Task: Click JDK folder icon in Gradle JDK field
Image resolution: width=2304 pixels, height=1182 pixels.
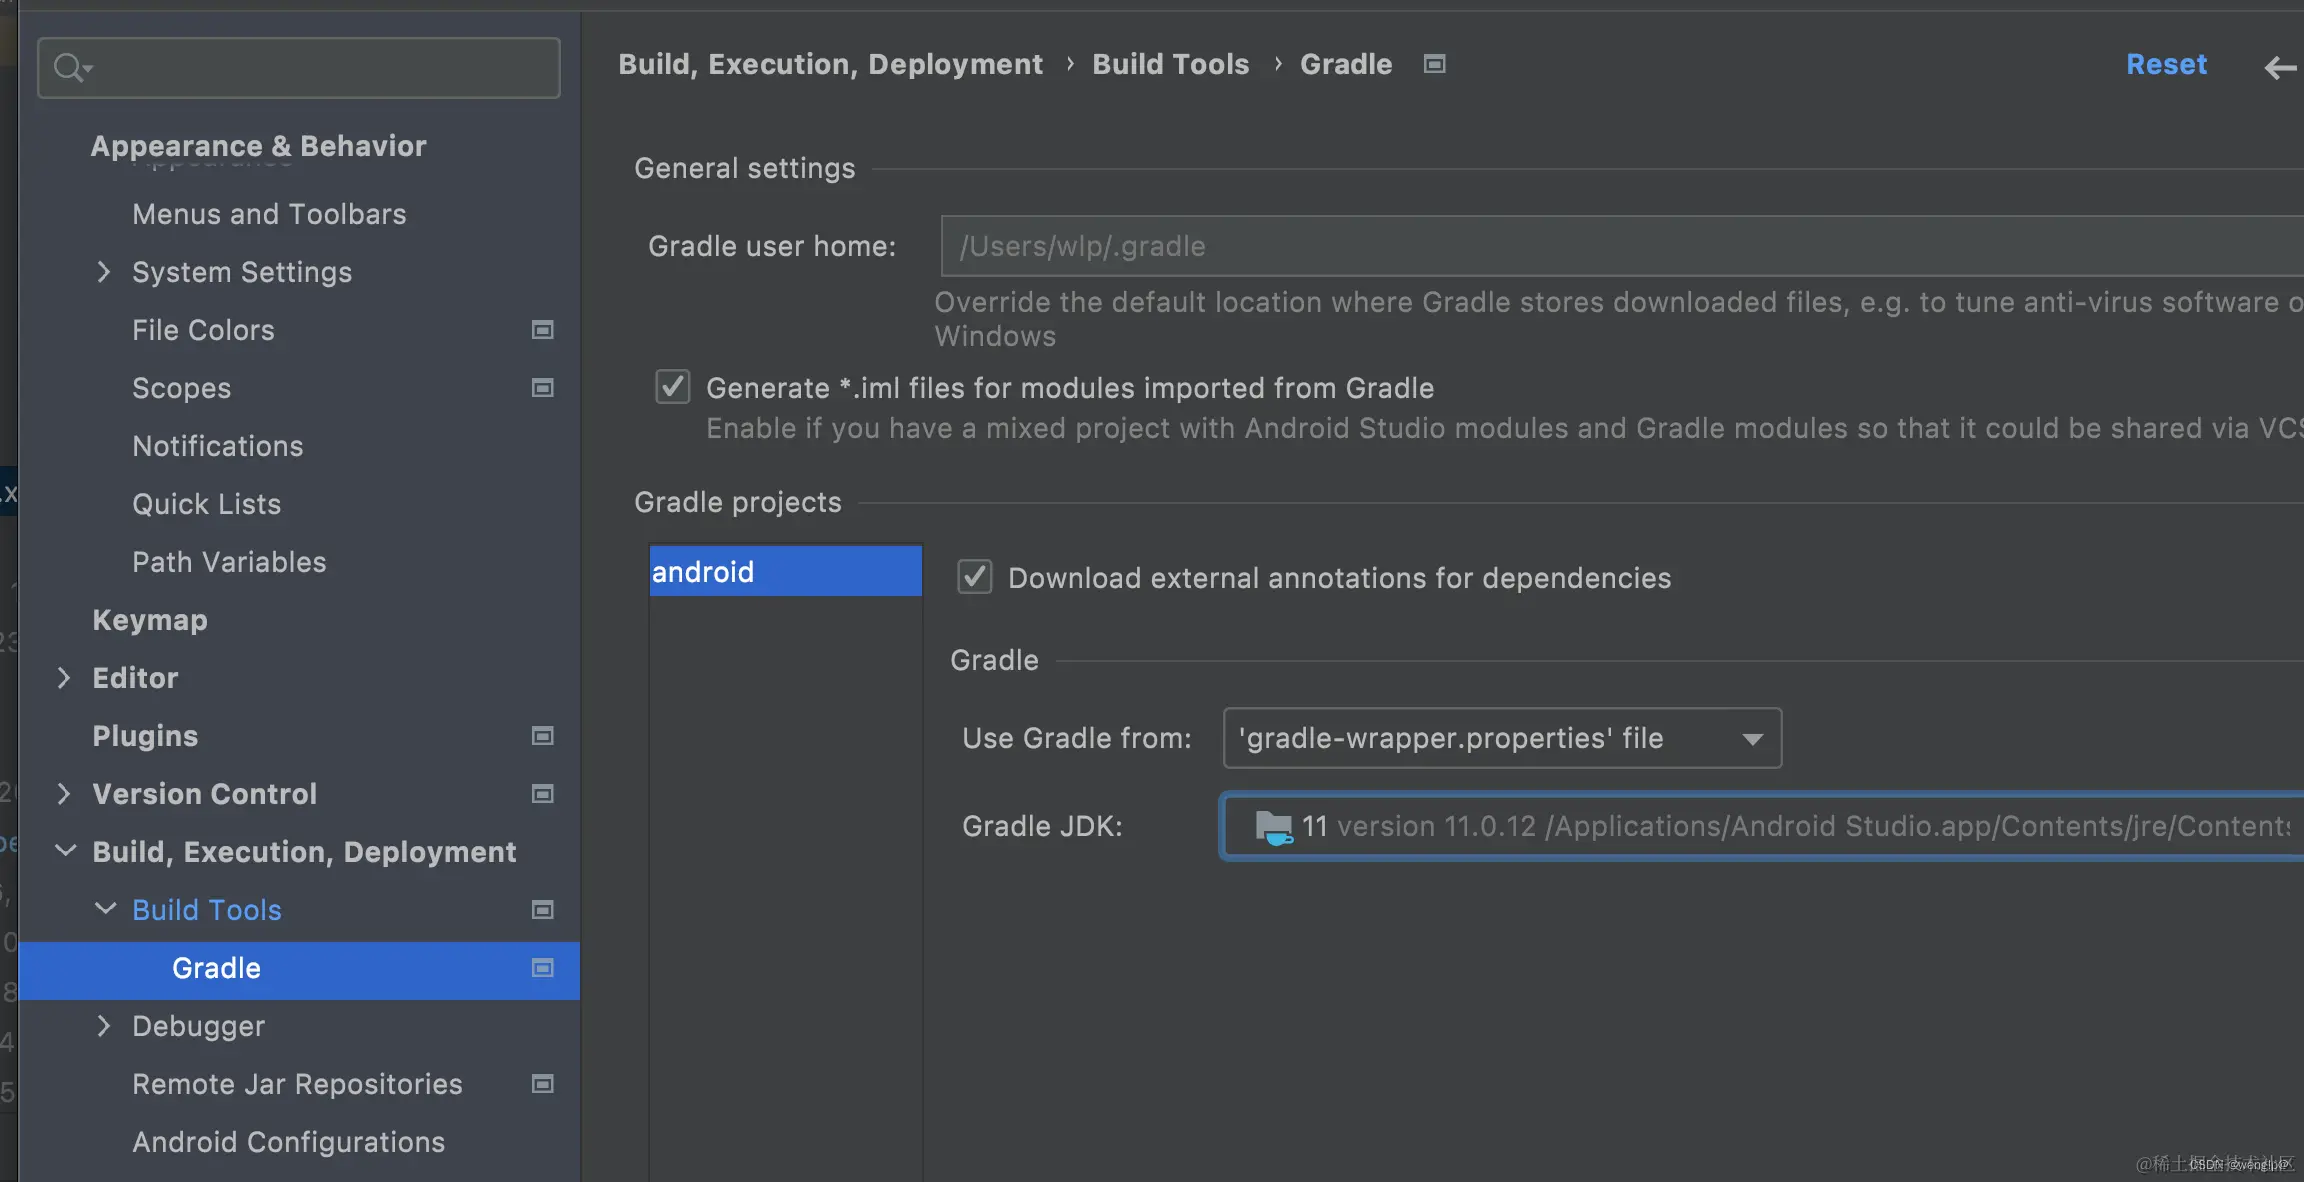Action: [1273, 827]
